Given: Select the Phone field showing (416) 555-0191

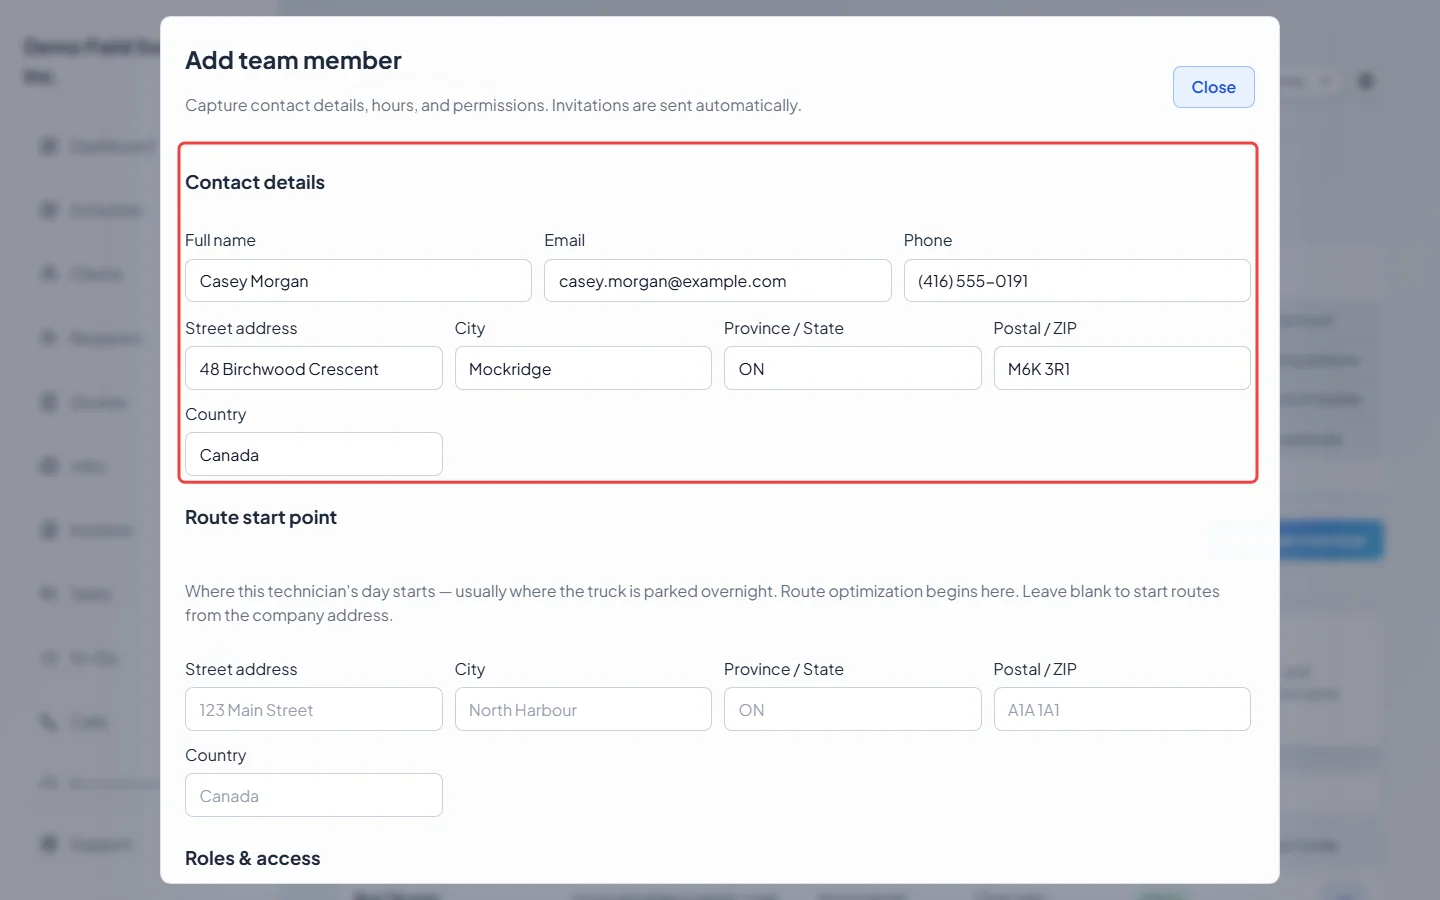Looking at the screenshot, I should [x=1077, y=281].
